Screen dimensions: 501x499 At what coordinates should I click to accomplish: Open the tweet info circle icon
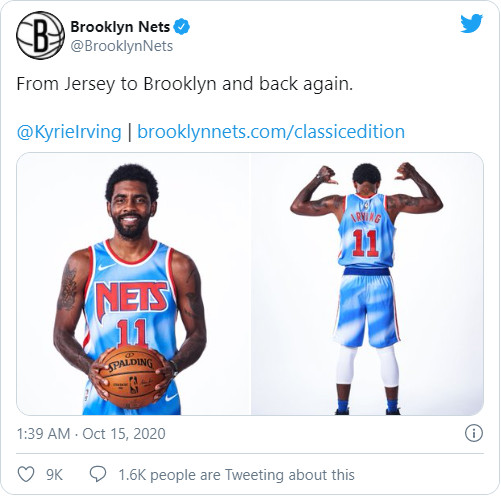(x=473, y=433)
